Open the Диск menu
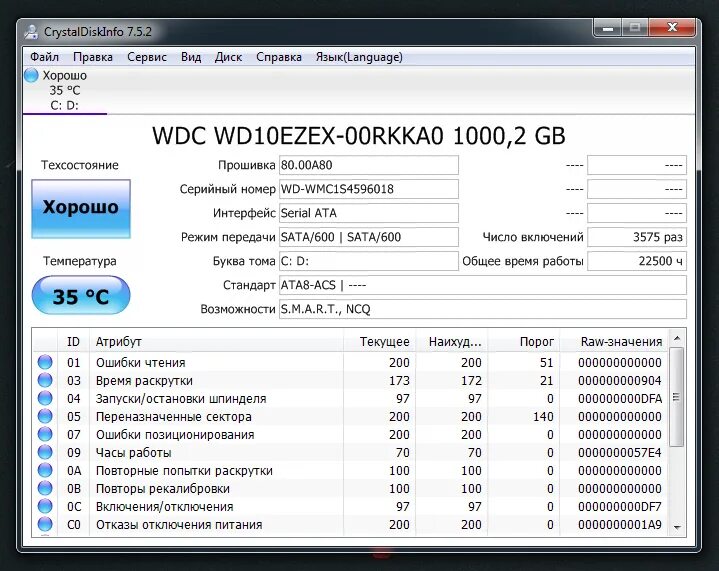The width and height of the screenshot is (719, 571). pyautogui.click(x=228, y=57)
